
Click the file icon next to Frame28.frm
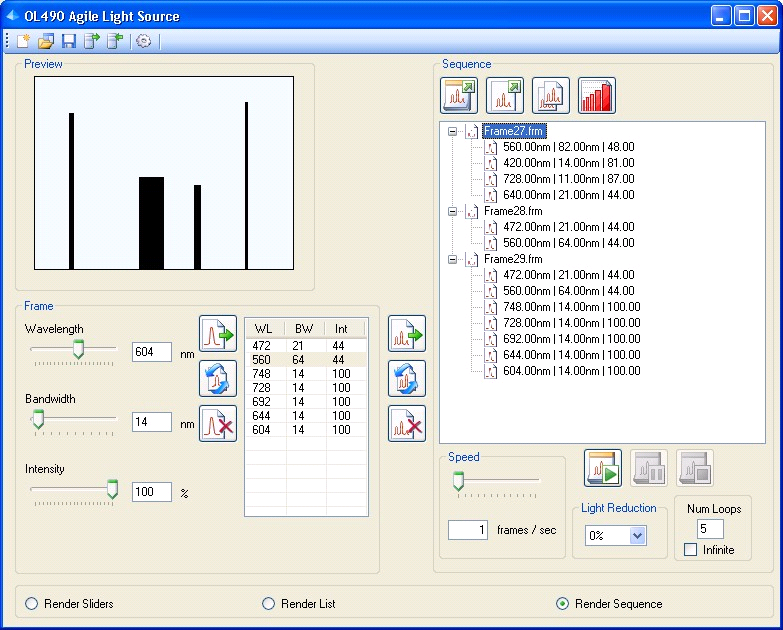point(472,211)
